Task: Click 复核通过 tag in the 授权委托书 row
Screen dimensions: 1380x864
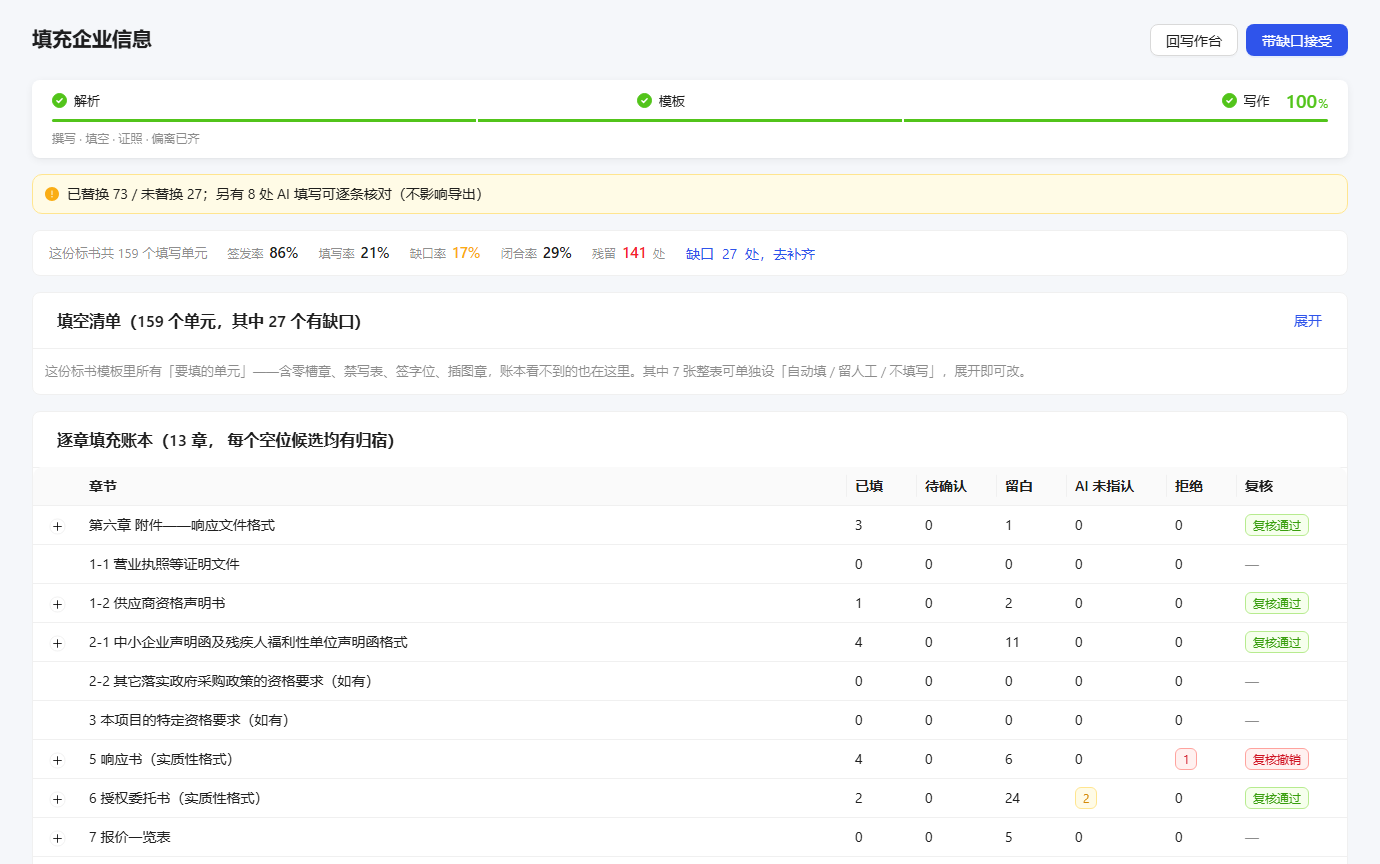Action: coord(1277,798)
